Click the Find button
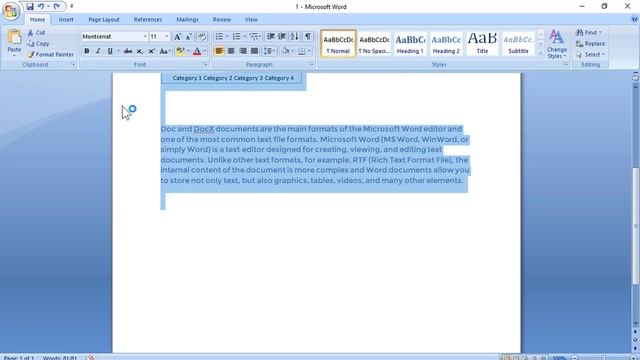This screenshot has height=360, width=640. click(x=589, y=32)
